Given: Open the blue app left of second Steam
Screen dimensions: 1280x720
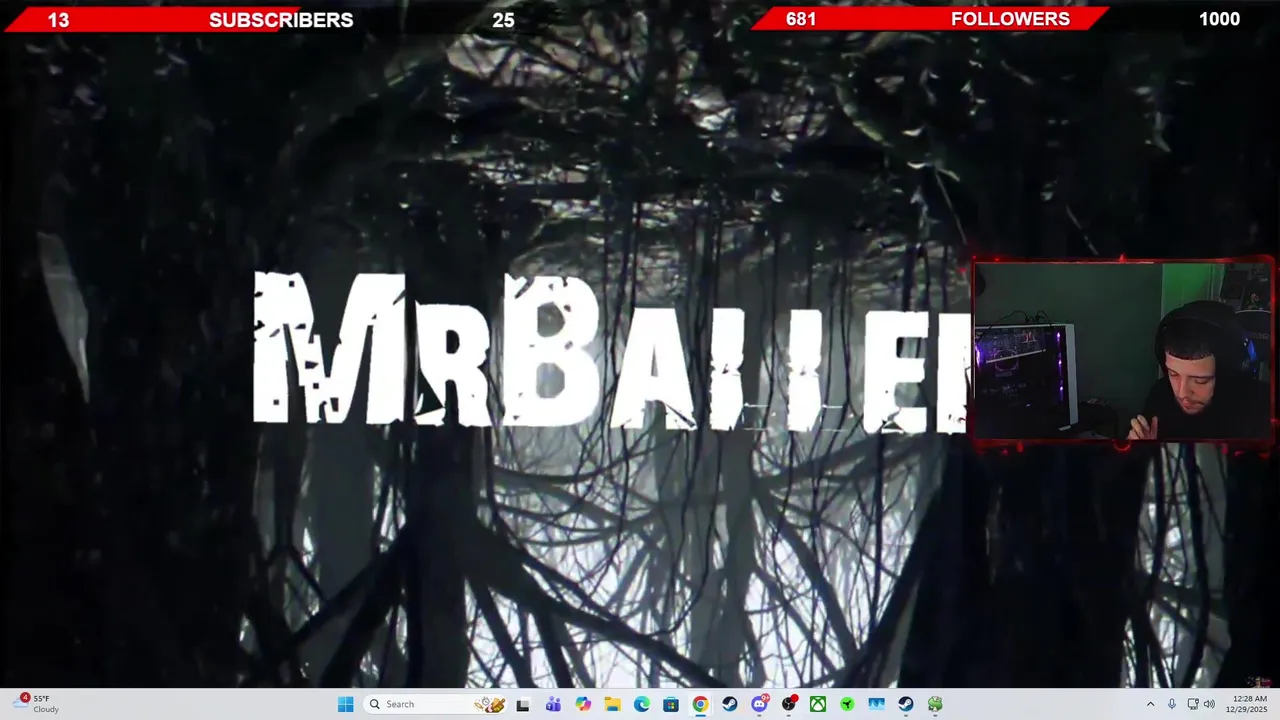Looking at the screenshot, I should [876, 704].
